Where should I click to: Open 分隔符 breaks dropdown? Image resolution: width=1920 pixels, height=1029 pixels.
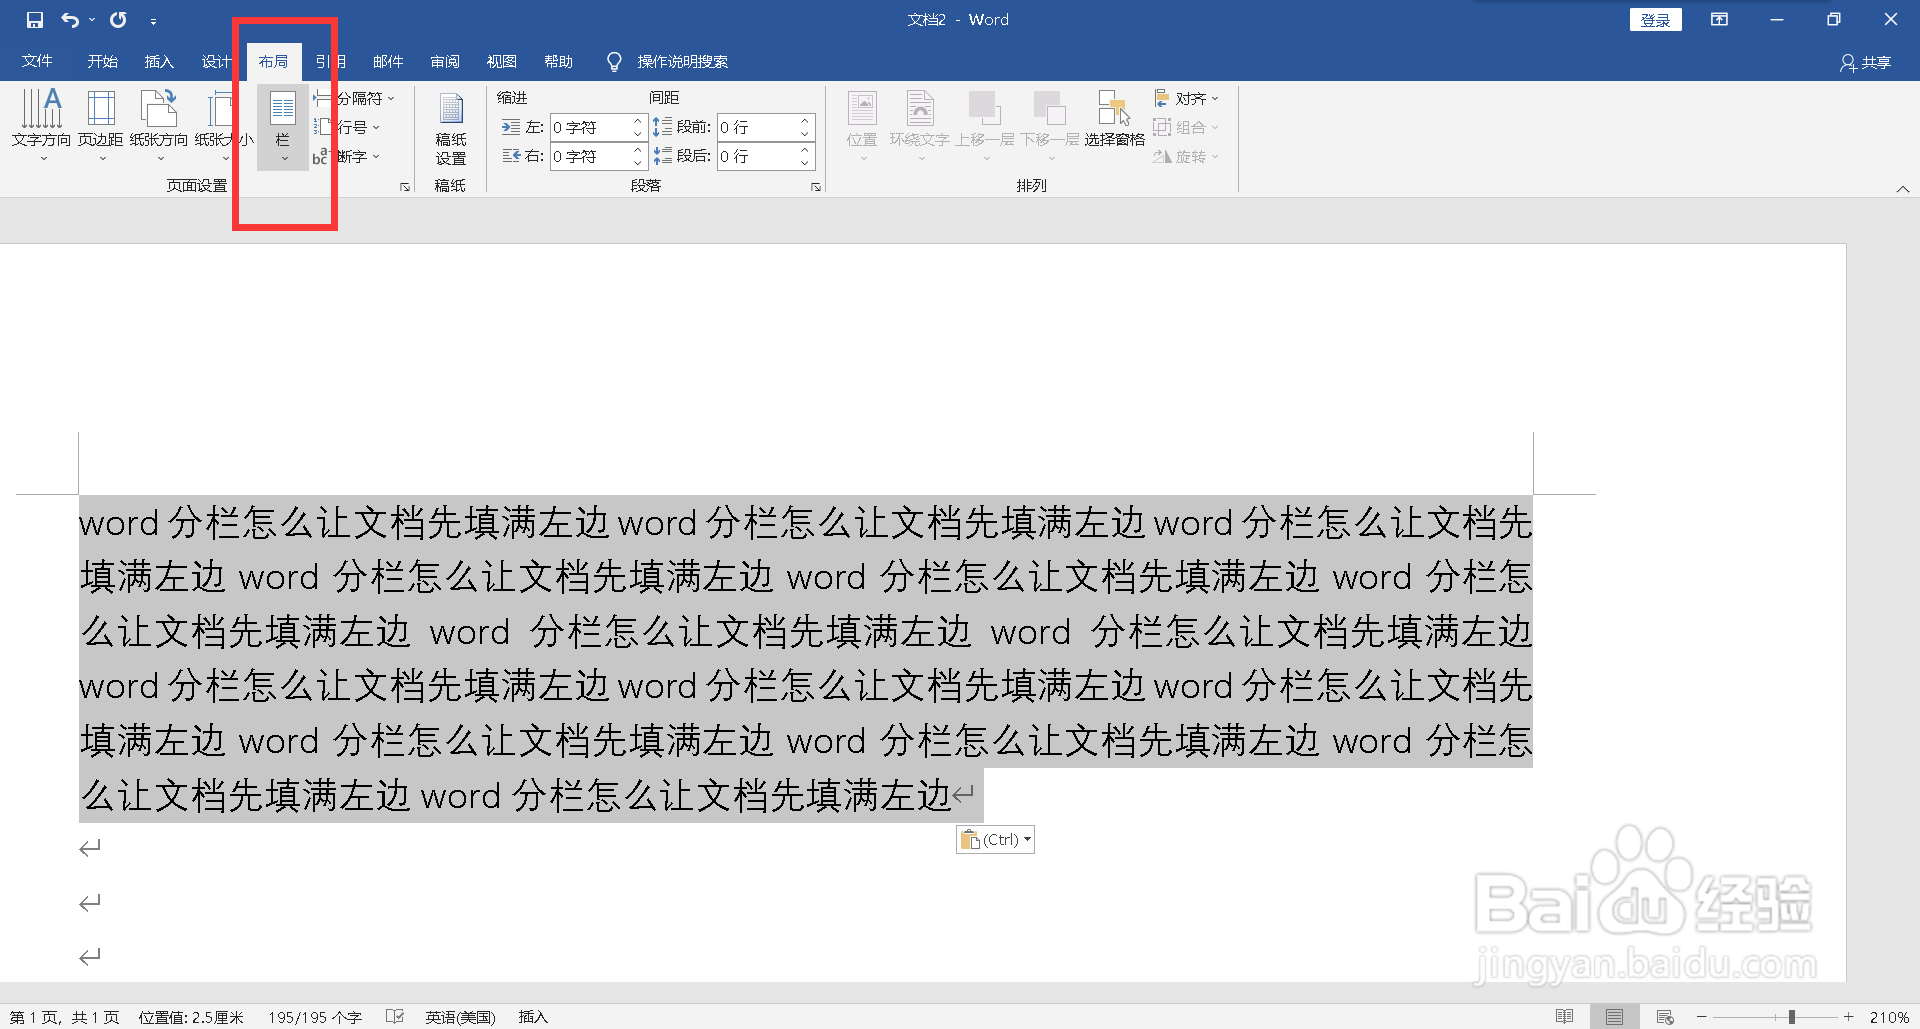355,98
